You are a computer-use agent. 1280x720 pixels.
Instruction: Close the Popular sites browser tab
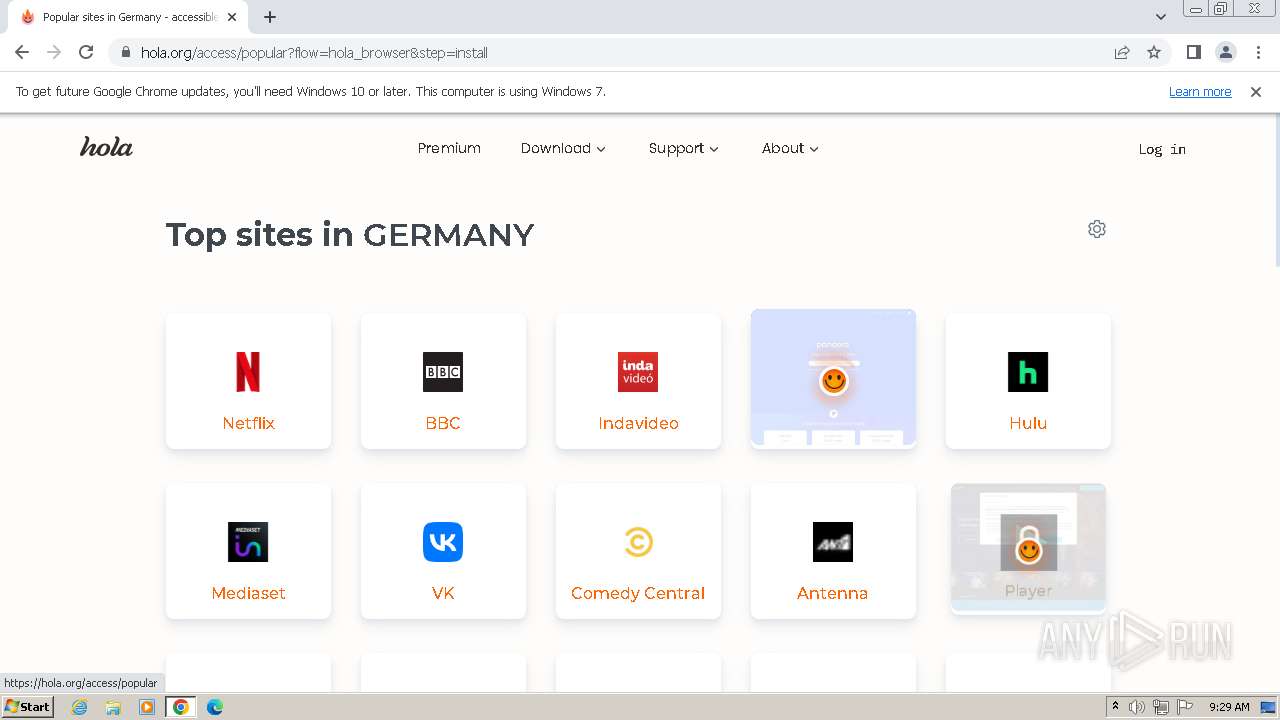[x=232, y=17]
